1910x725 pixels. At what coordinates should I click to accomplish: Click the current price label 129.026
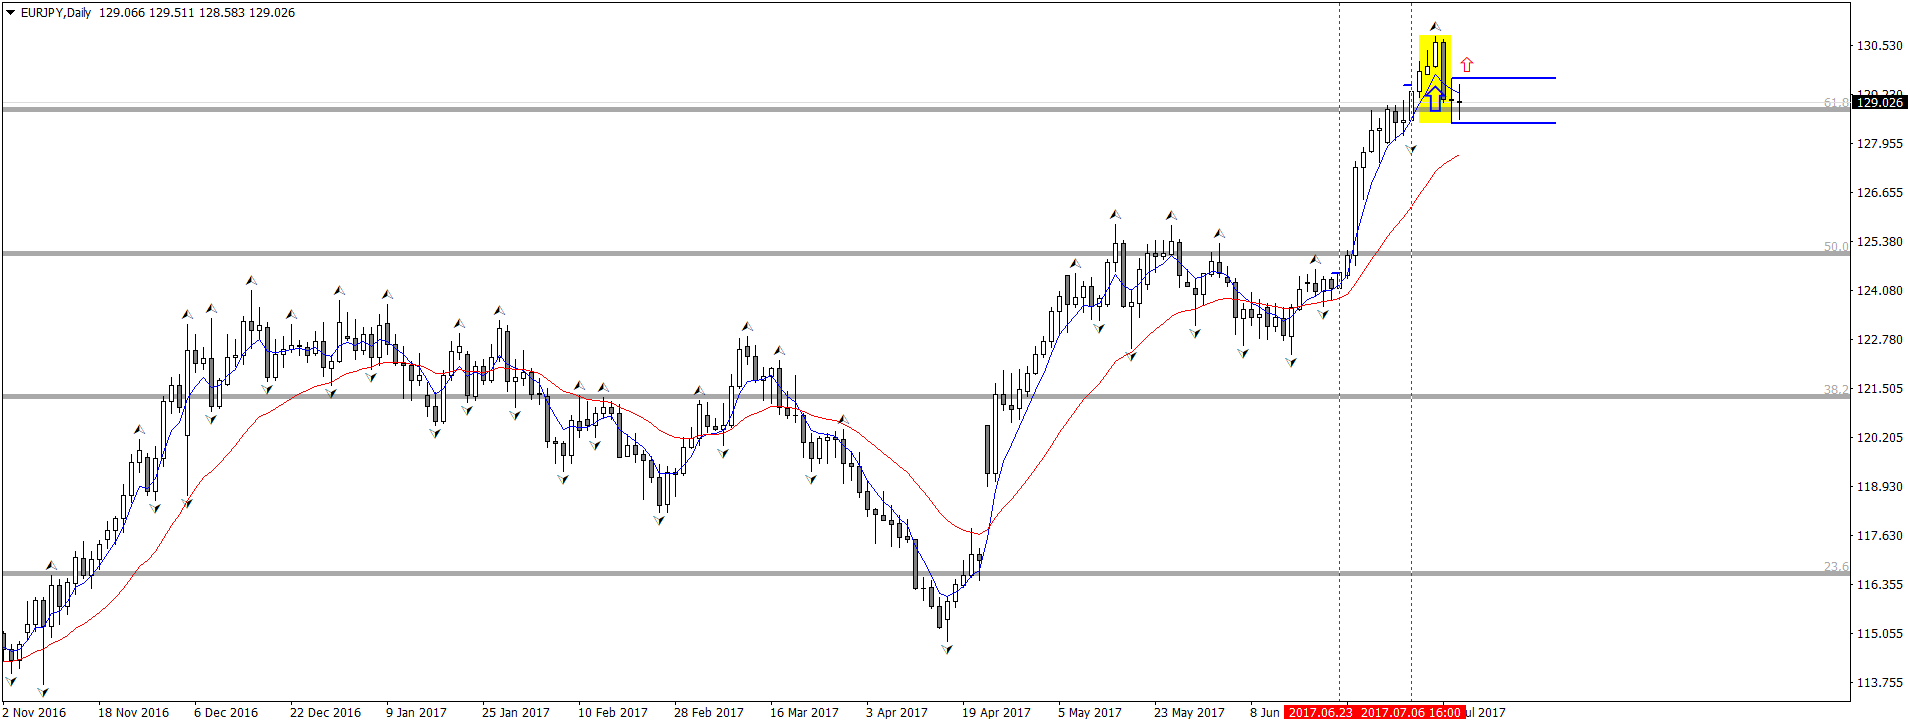[x=1879, y=102]
